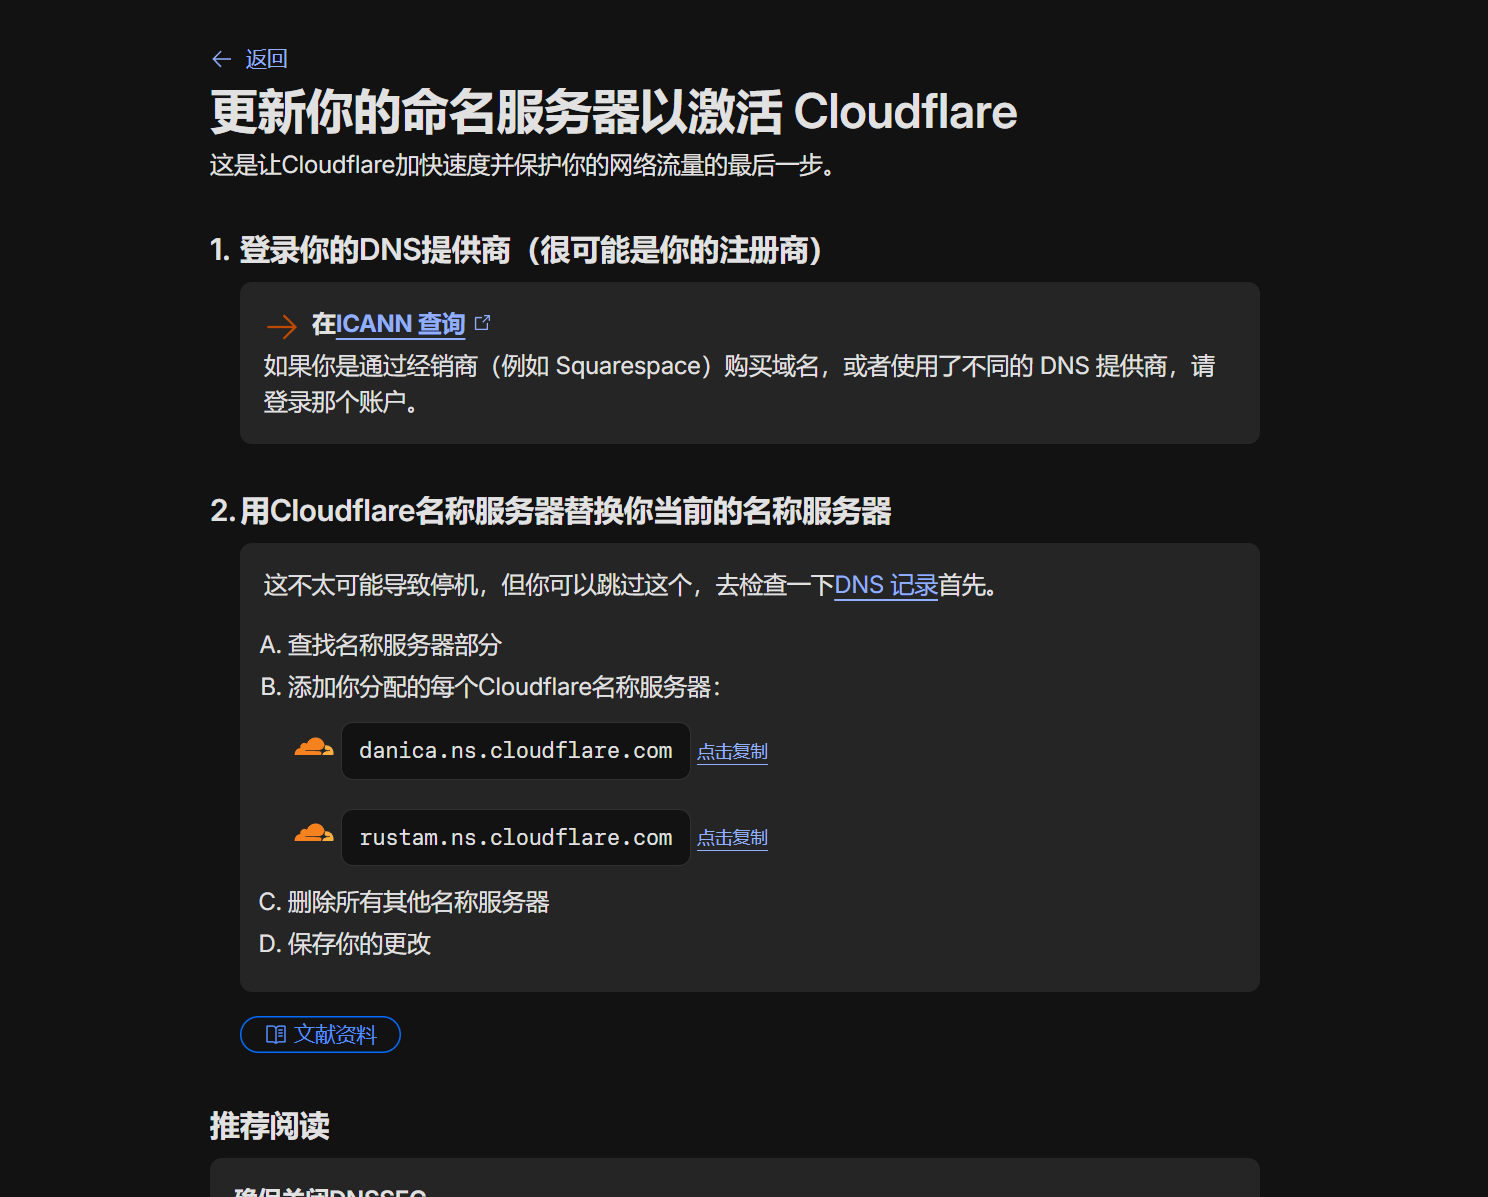
Task: Select the rustam.ns.cloudflare.com nameserver field
Action: (x=516, y=838)
